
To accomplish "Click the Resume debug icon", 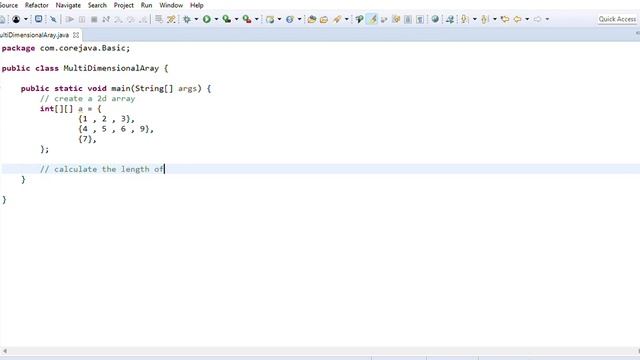I will [x=70, y=19].
